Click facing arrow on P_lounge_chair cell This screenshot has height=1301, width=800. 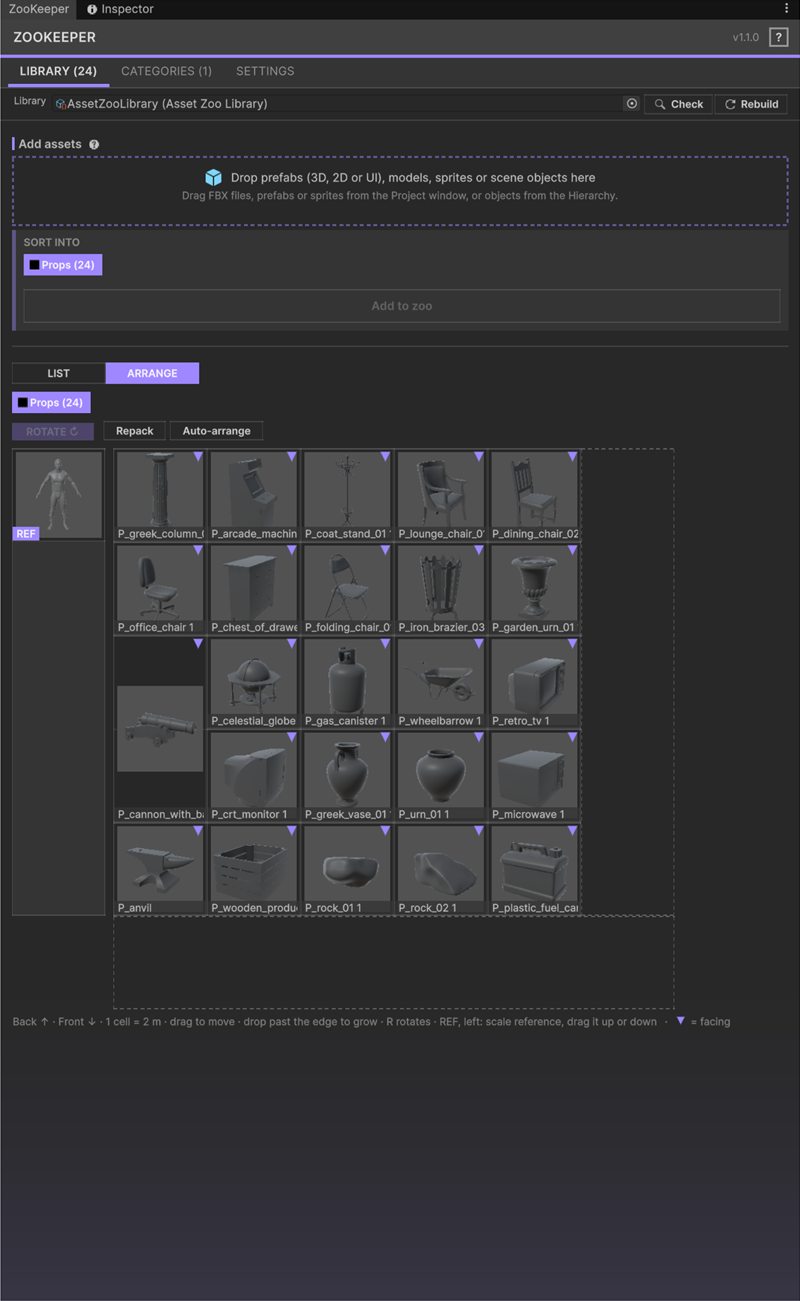coord(479,456)
